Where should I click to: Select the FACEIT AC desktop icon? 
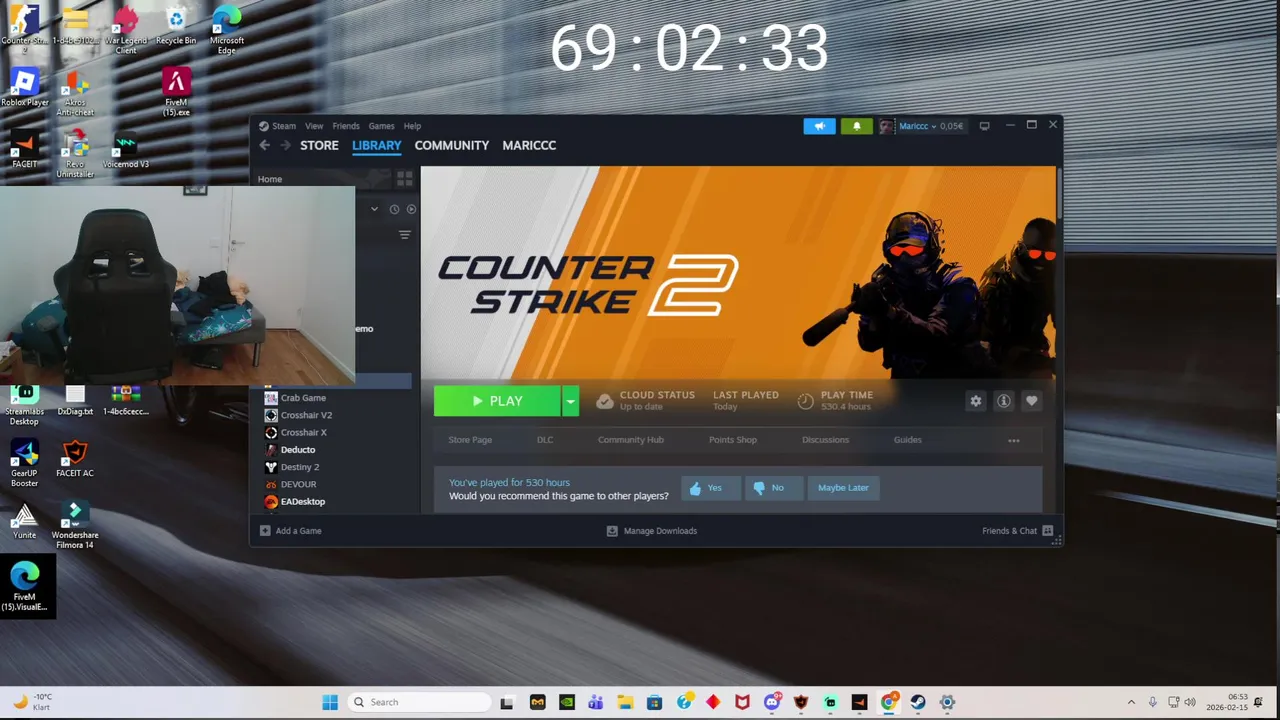(75, 460)
